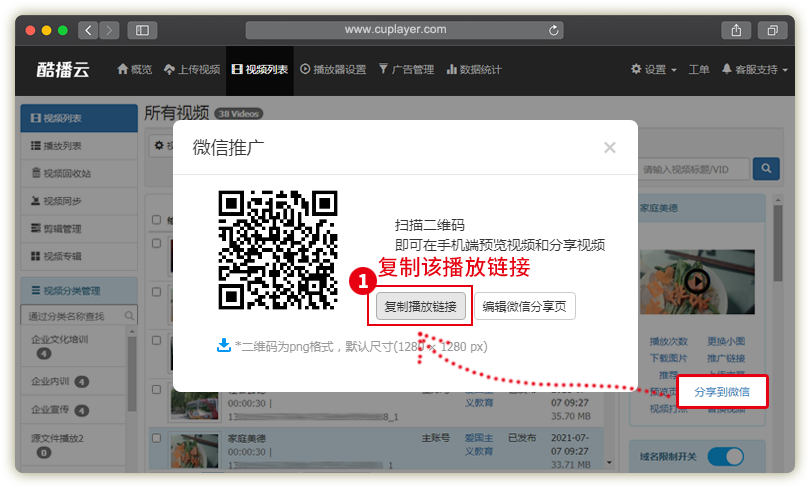Toggle the 域名限制开关 switch
The image size is (810, 488).
point(726,457)
